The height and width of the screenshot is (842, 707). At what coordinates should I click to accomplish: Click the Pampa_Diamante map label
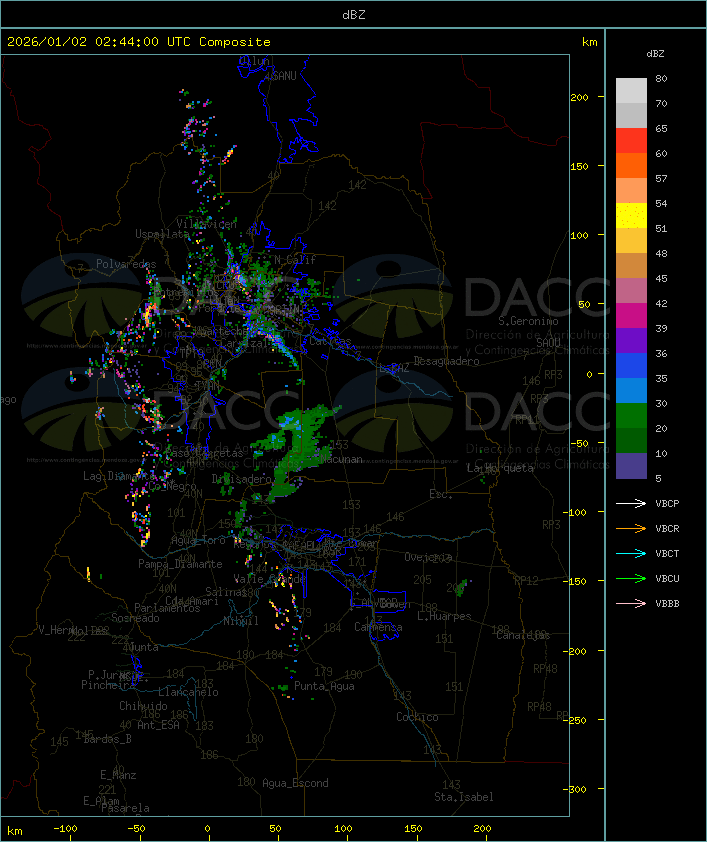(180, 564)
